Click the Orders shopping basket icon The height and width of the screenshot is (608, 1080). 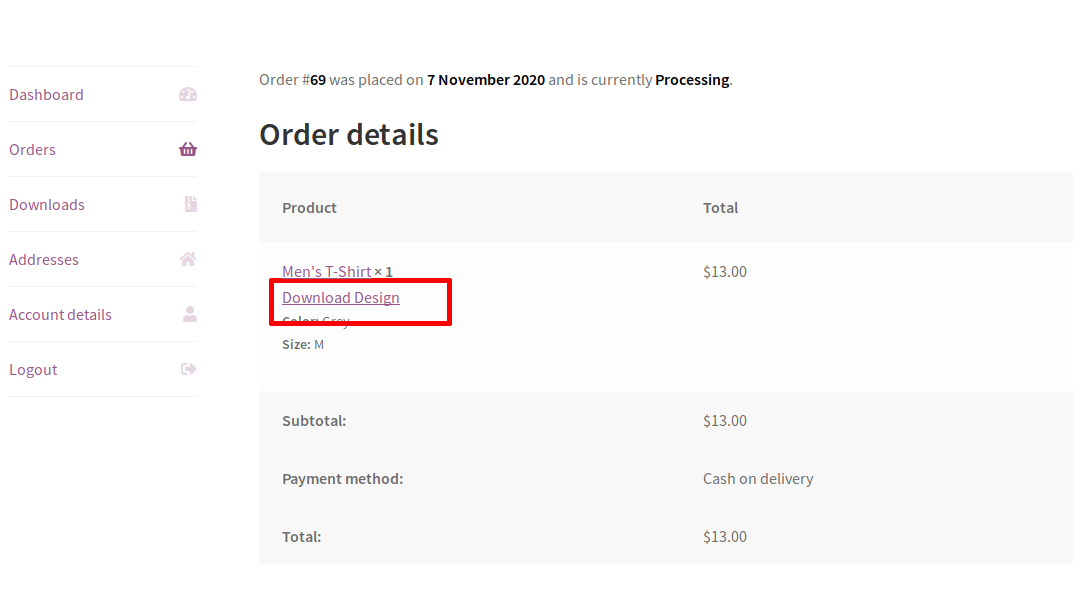click(188, 149)
